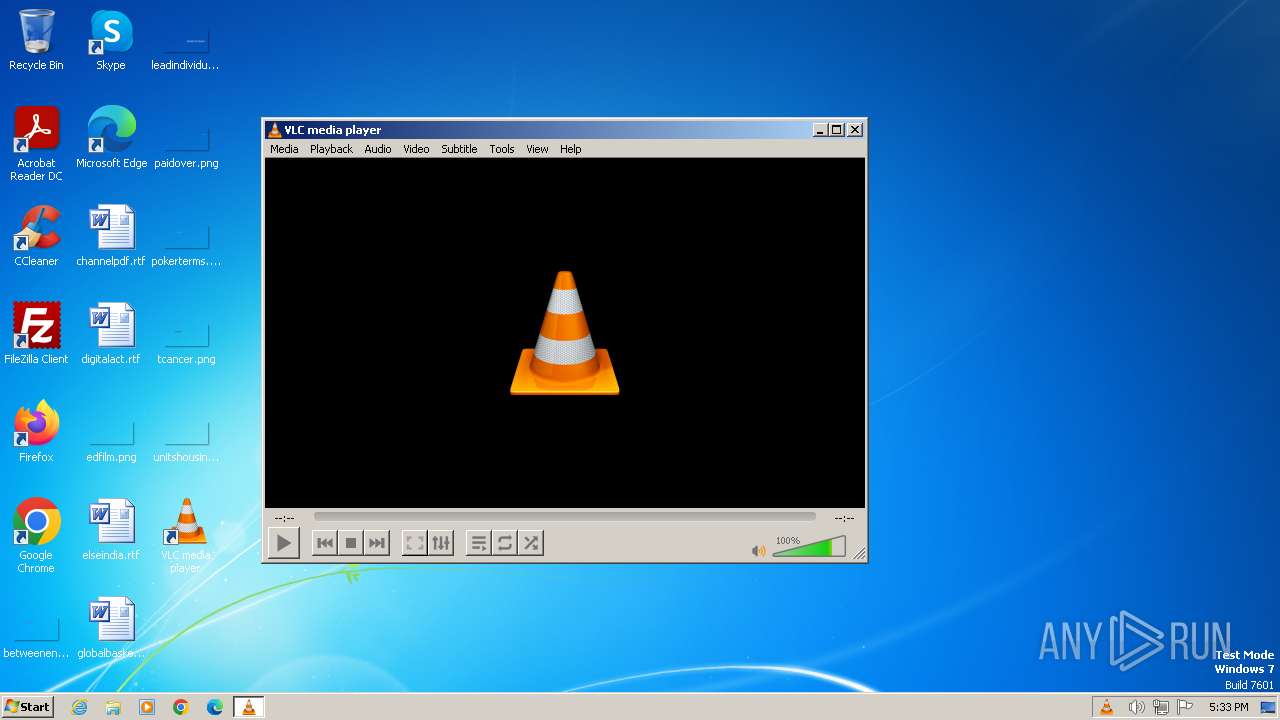Click the Show desktop button
This screenshot has width=1280, height=720.
[1268, 707]
